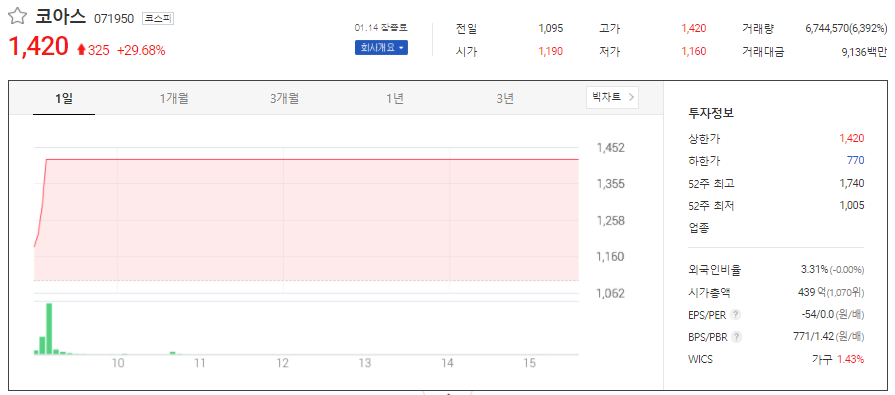
Task: Click the 저가 value 1,160
Action: 694,51
